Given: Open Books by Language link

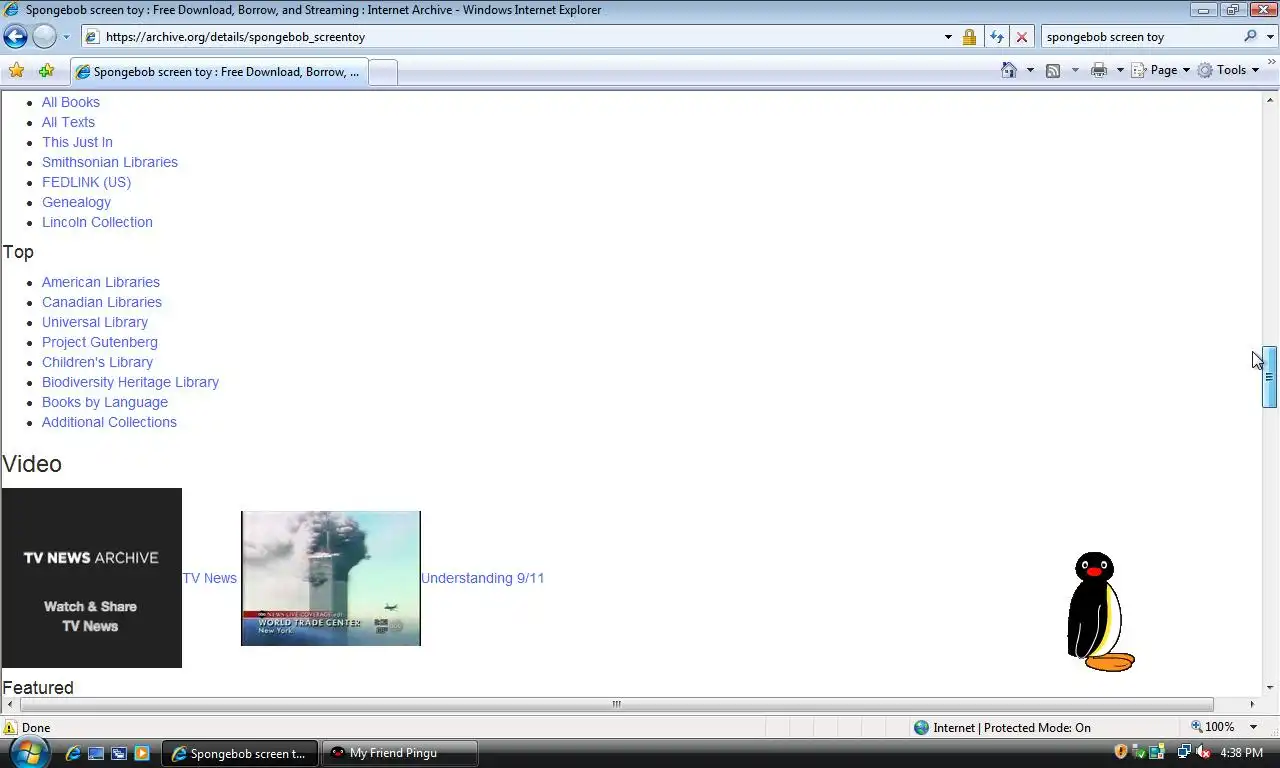Looking at the screenshot, I should 105,402.
